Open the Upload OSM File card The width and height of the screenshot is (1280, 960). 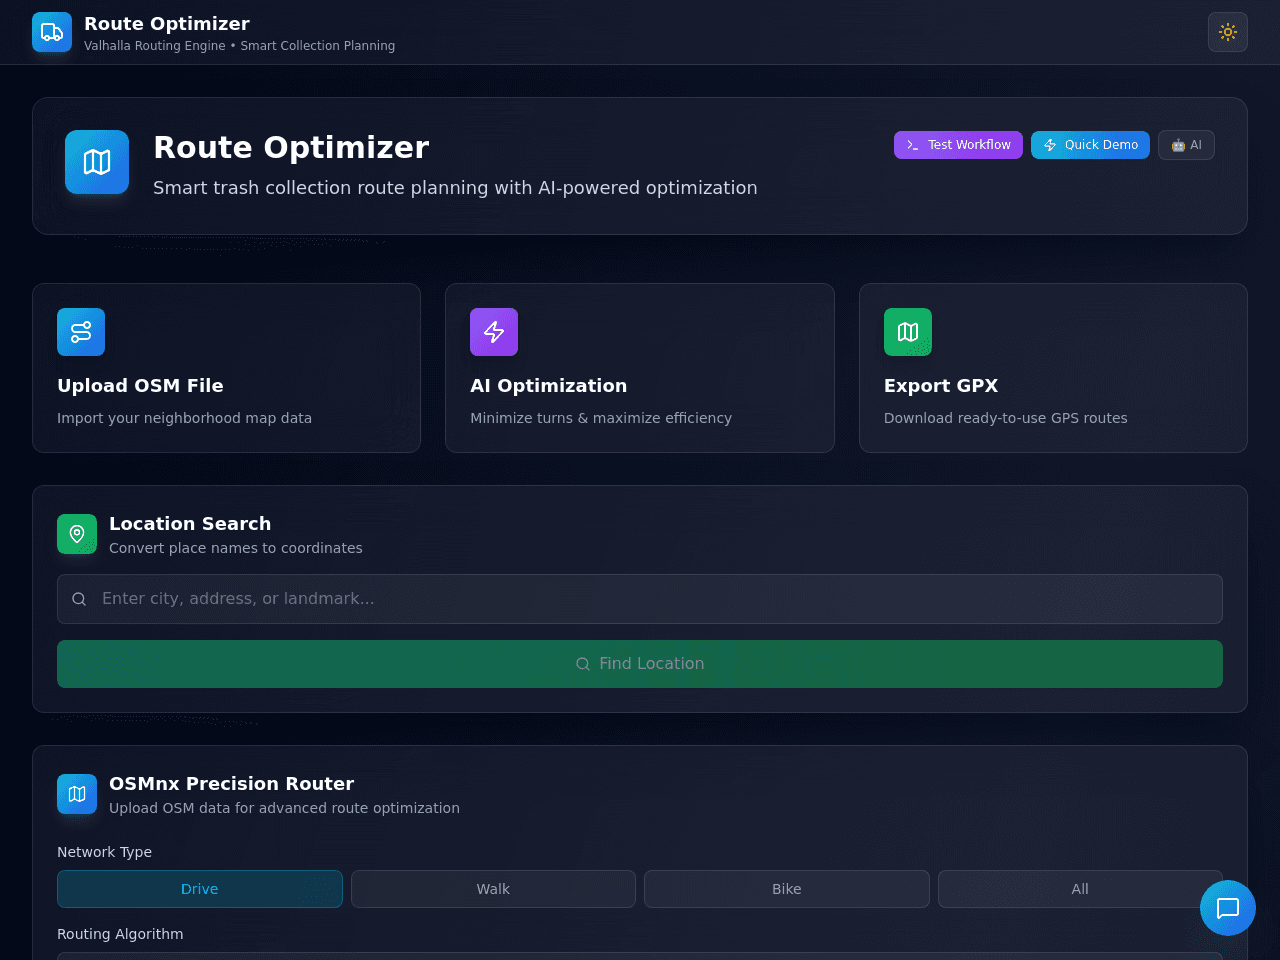[x=226, y=368]
